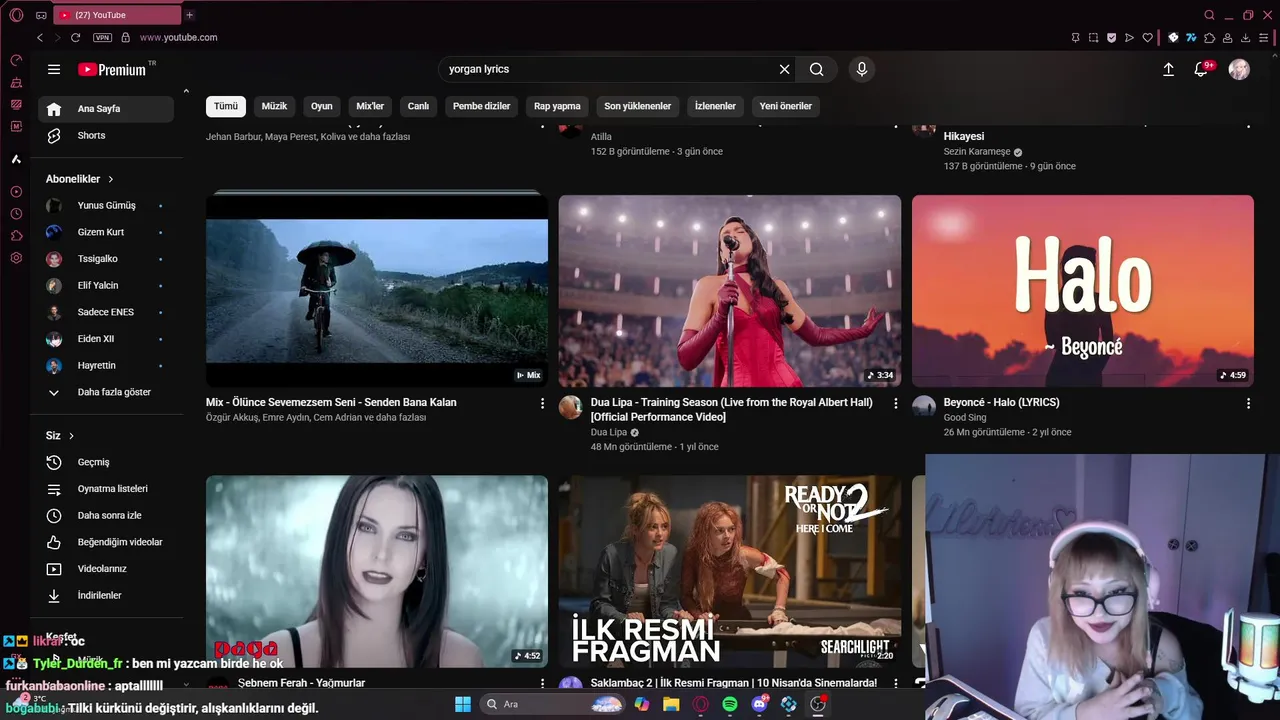Image resolution: width=1280 pixels, height=720 pixels.
Task: Open more options for Beyoncé Halo video
Action: click(1248, 403)
